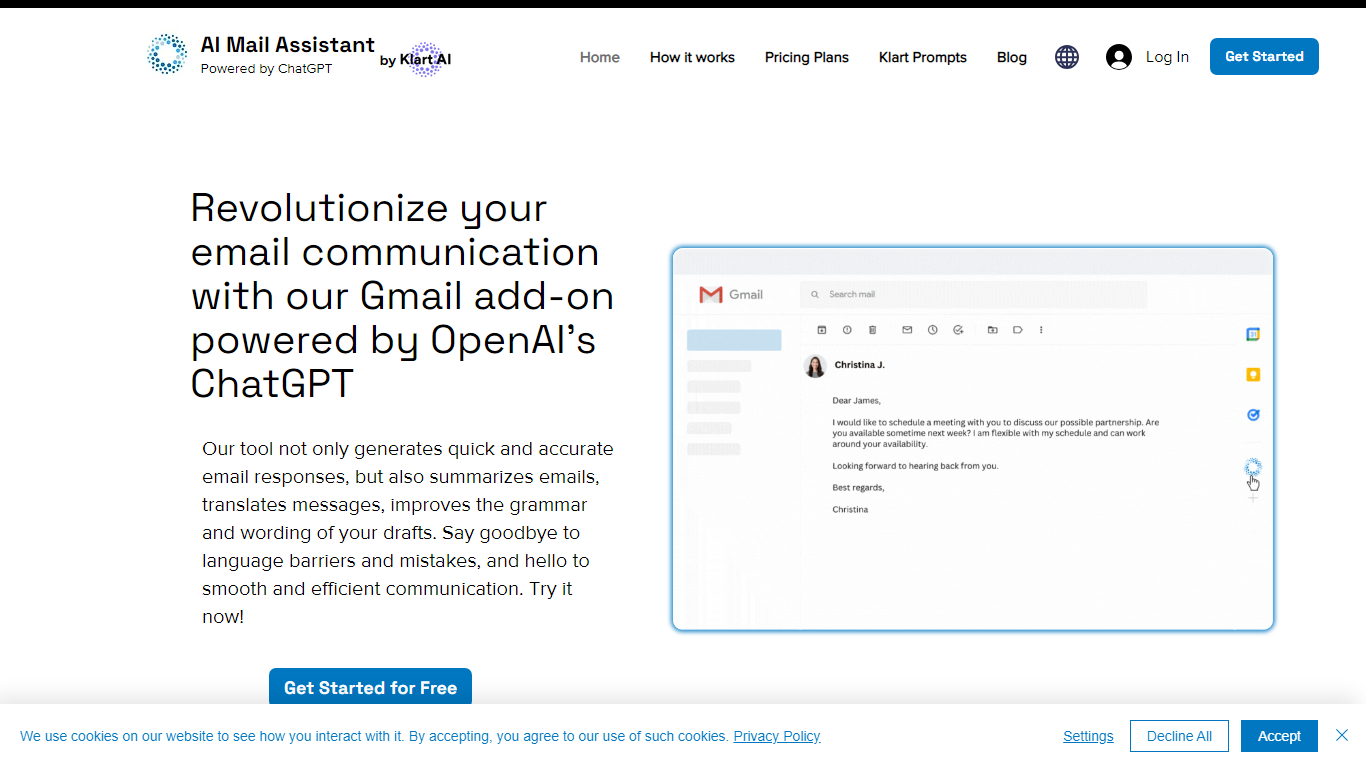This screenshot has width=1366, height=768.
Task: Open the Privacy Policy link
Action: click(776, 736)
